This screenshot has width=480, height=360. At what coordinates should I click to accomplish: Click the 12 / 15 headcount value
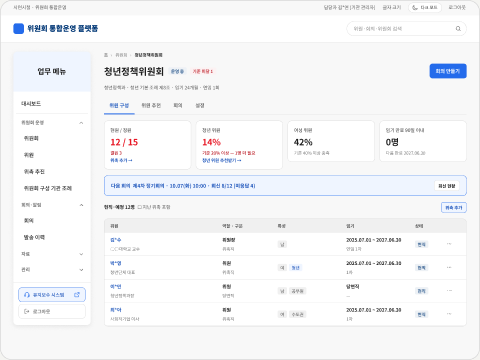124,142
